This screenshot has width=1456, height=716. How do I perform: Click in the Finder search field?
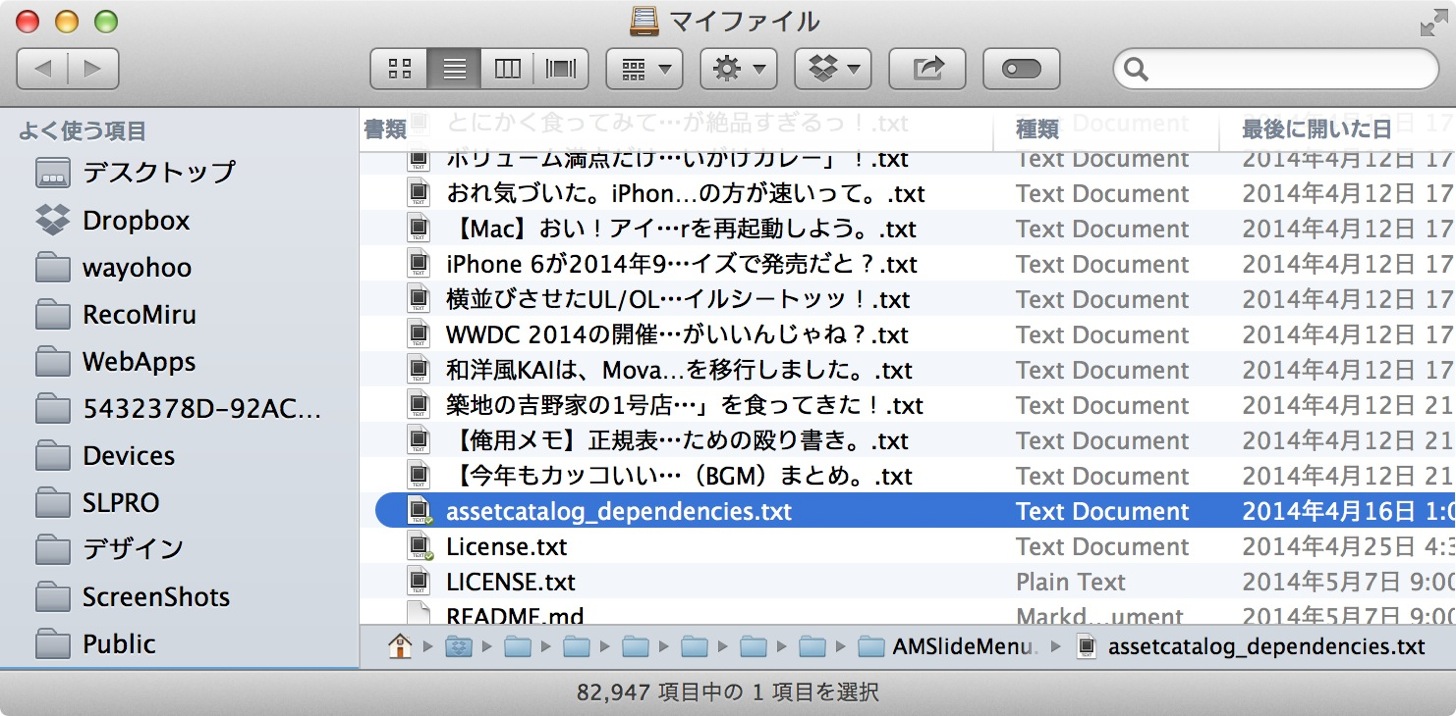[1276, 69]
